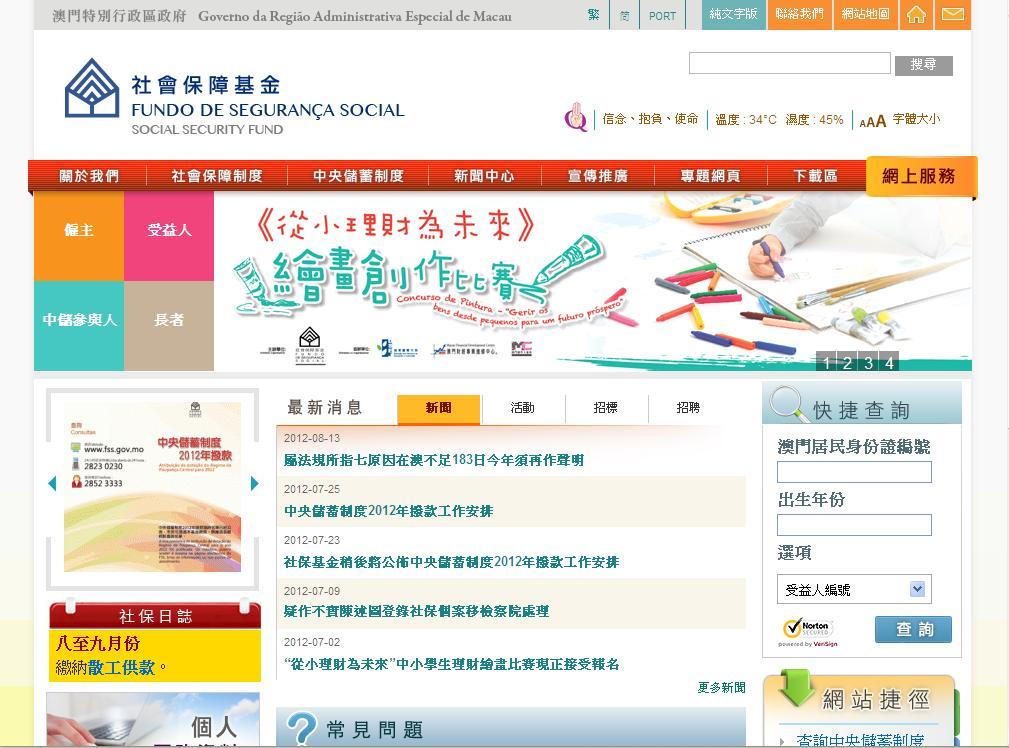
Task: Click the AAA font size icon
Action: tap(872, 121)
